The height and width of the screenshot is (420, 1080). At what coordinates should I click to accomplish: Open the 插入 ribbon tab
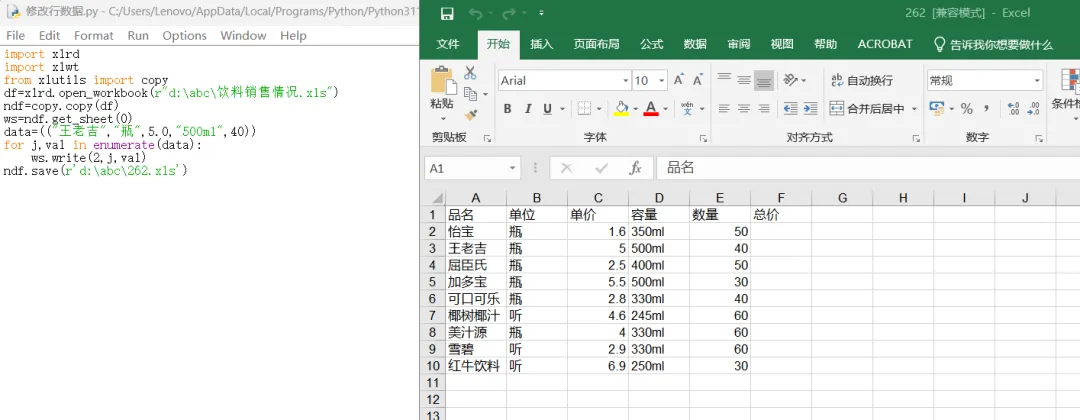point(541,44)
